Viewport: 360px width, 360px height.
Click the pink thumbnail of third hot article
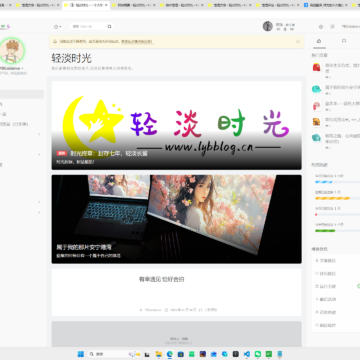point(316,106)
